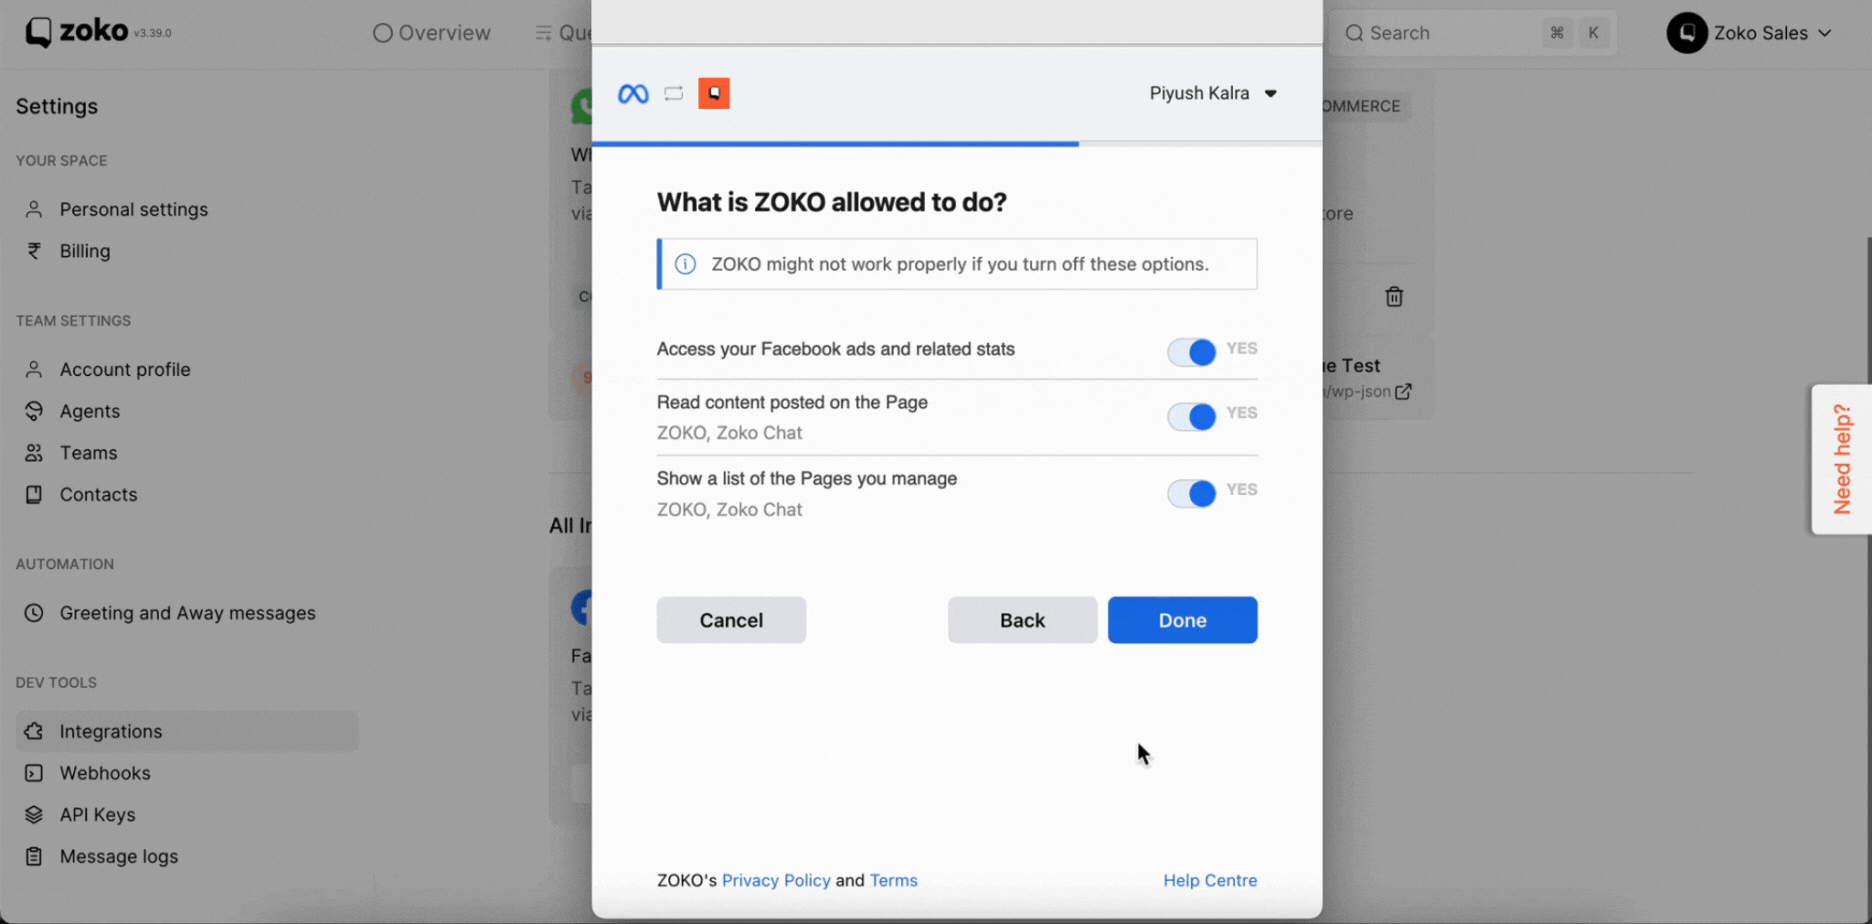Click the Integrations puzzle icon
The height and width of the screenshot is (924, 1872).
tap(34, 731)
